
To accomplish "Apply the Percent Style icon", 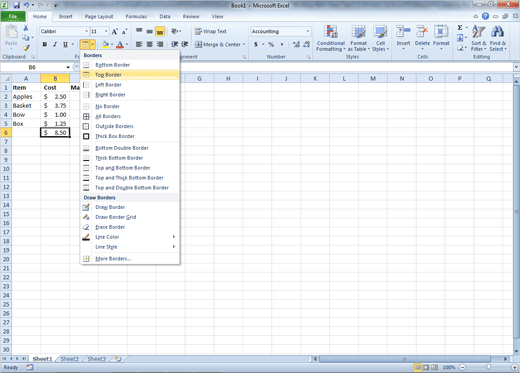I will click(271, 44).
